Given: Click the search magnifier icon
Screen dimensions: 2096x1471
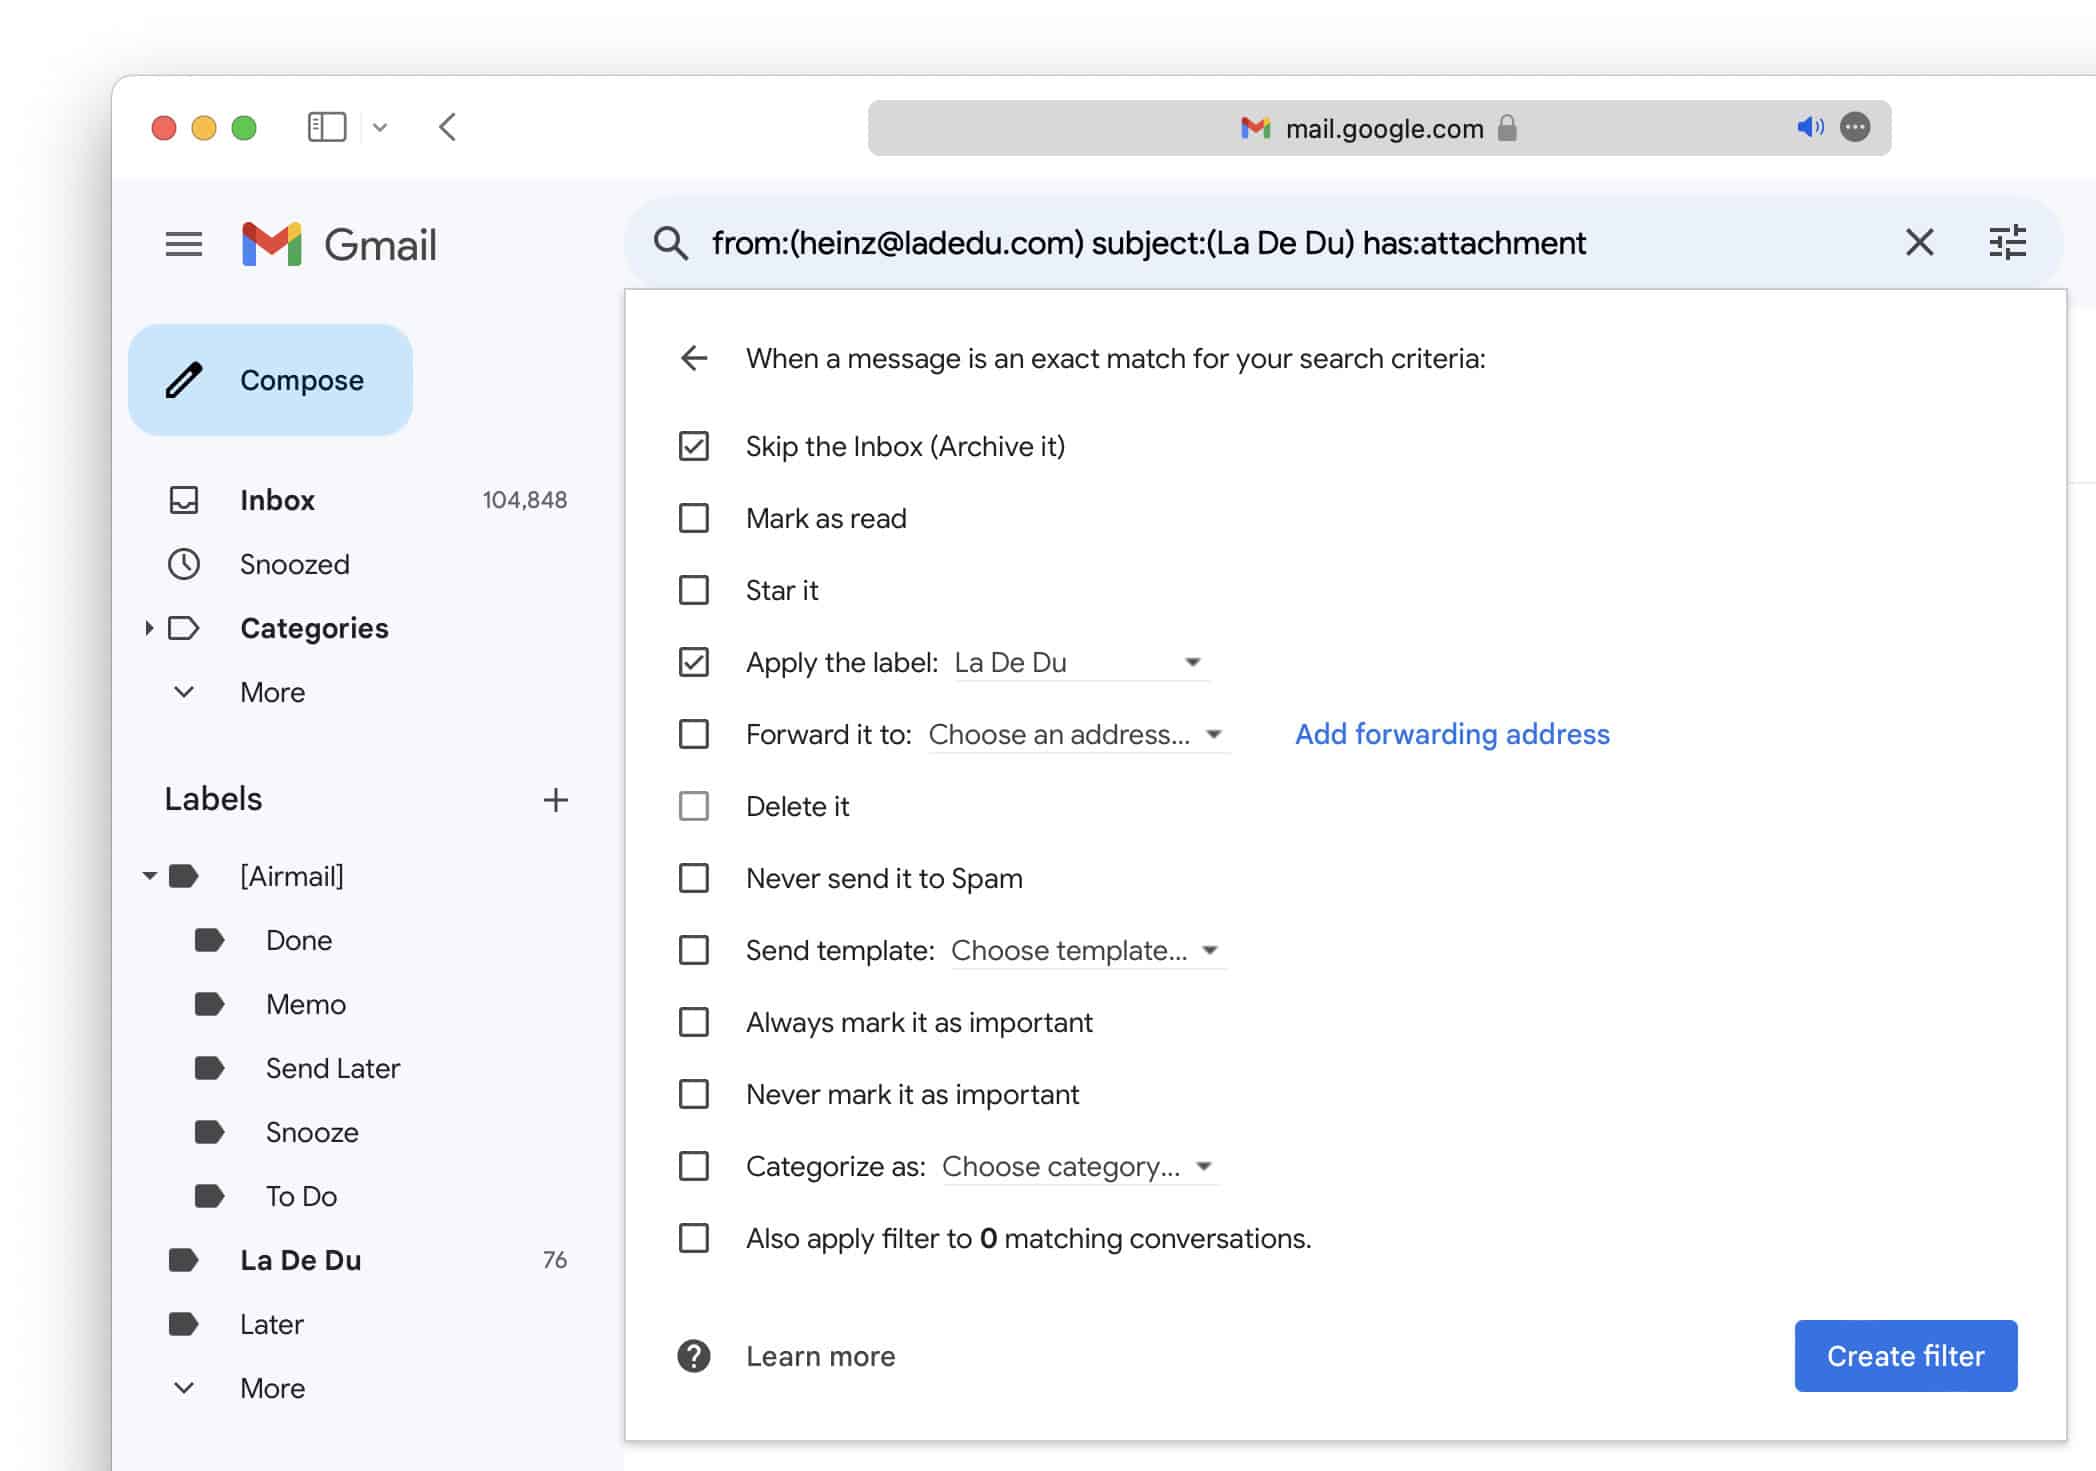Looking at the screenshot, I should pyautogui.click(x=670, y=243).
